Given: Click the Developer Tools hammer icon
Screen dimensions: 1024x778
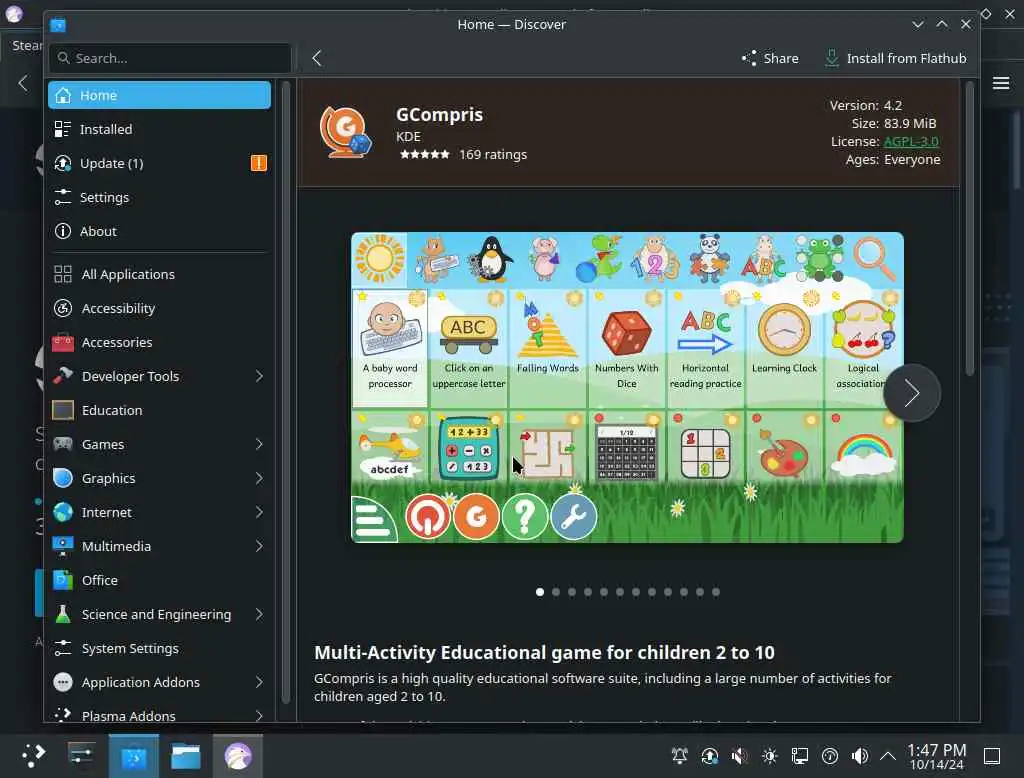Looking at the screenshot, I should [63, 376].
